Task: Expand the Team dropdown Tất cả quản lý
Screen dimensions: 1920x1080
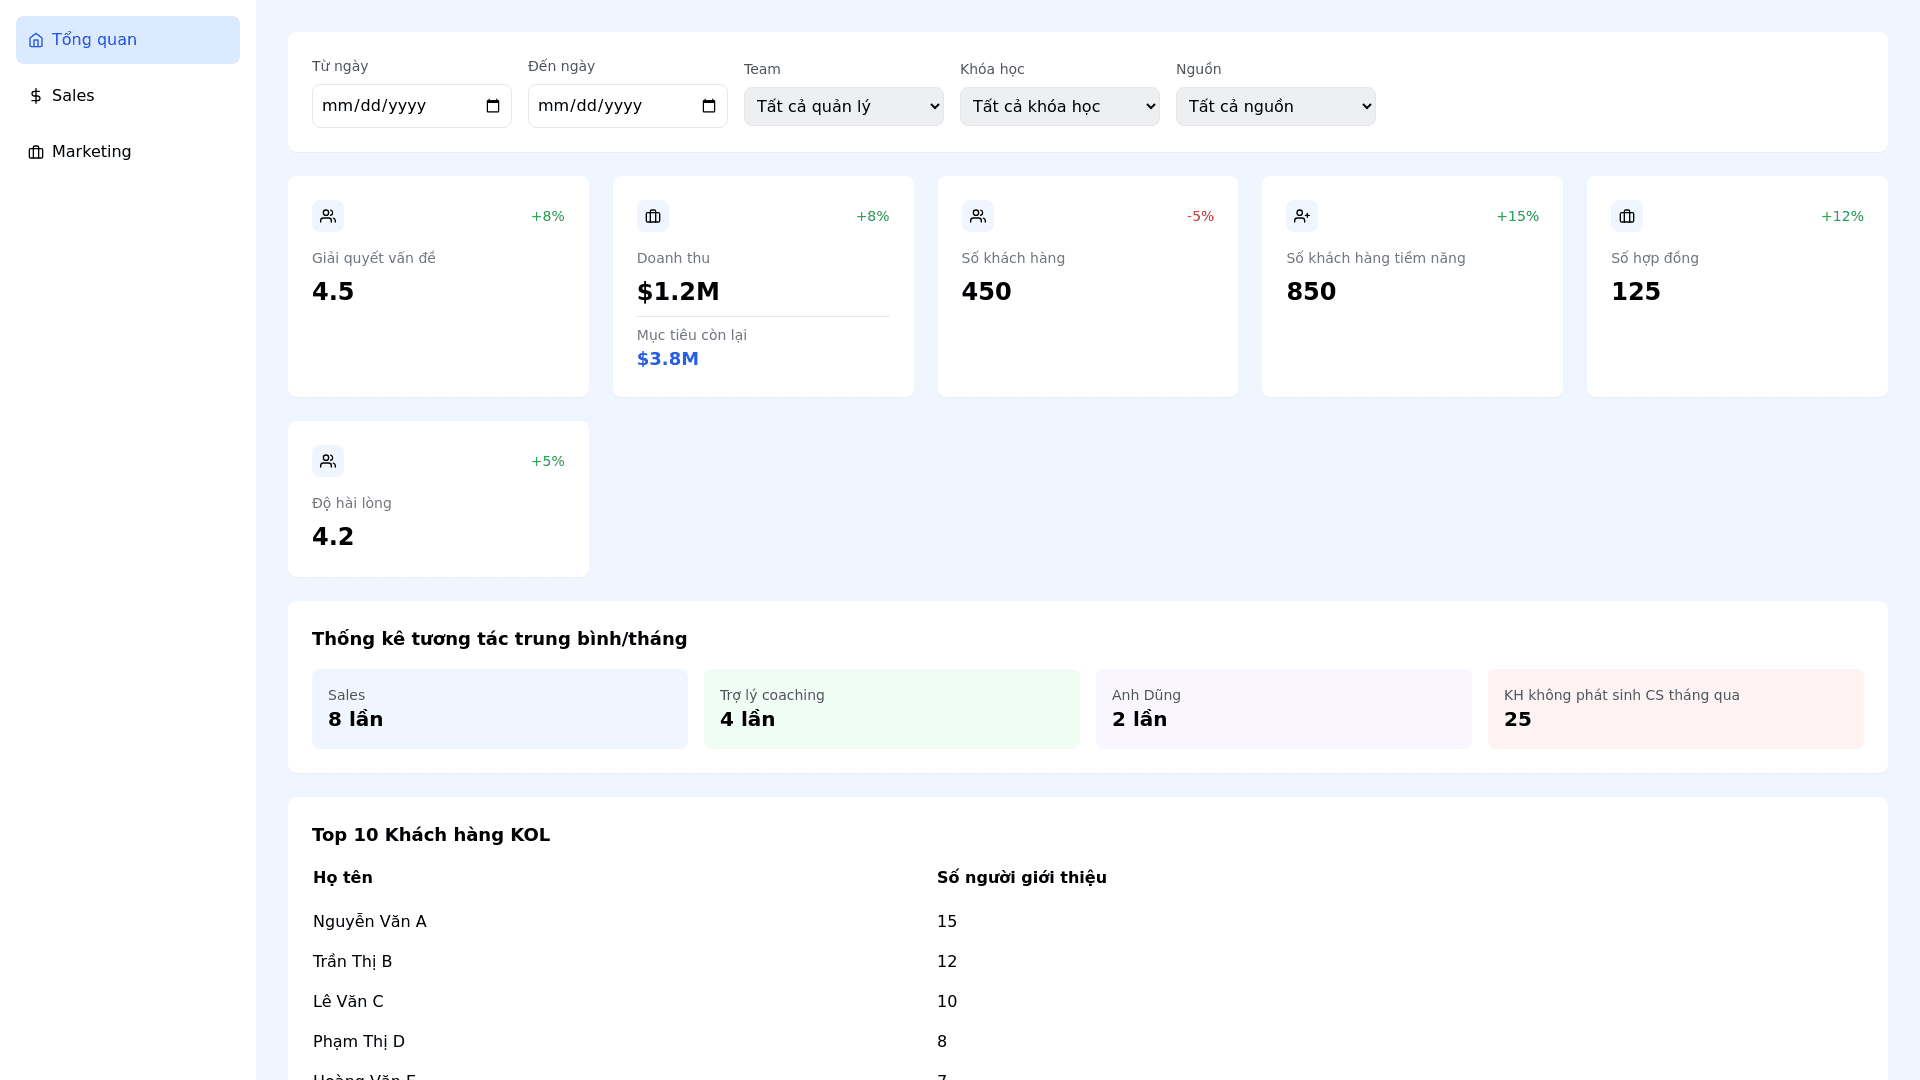Action: coord(843,106)
